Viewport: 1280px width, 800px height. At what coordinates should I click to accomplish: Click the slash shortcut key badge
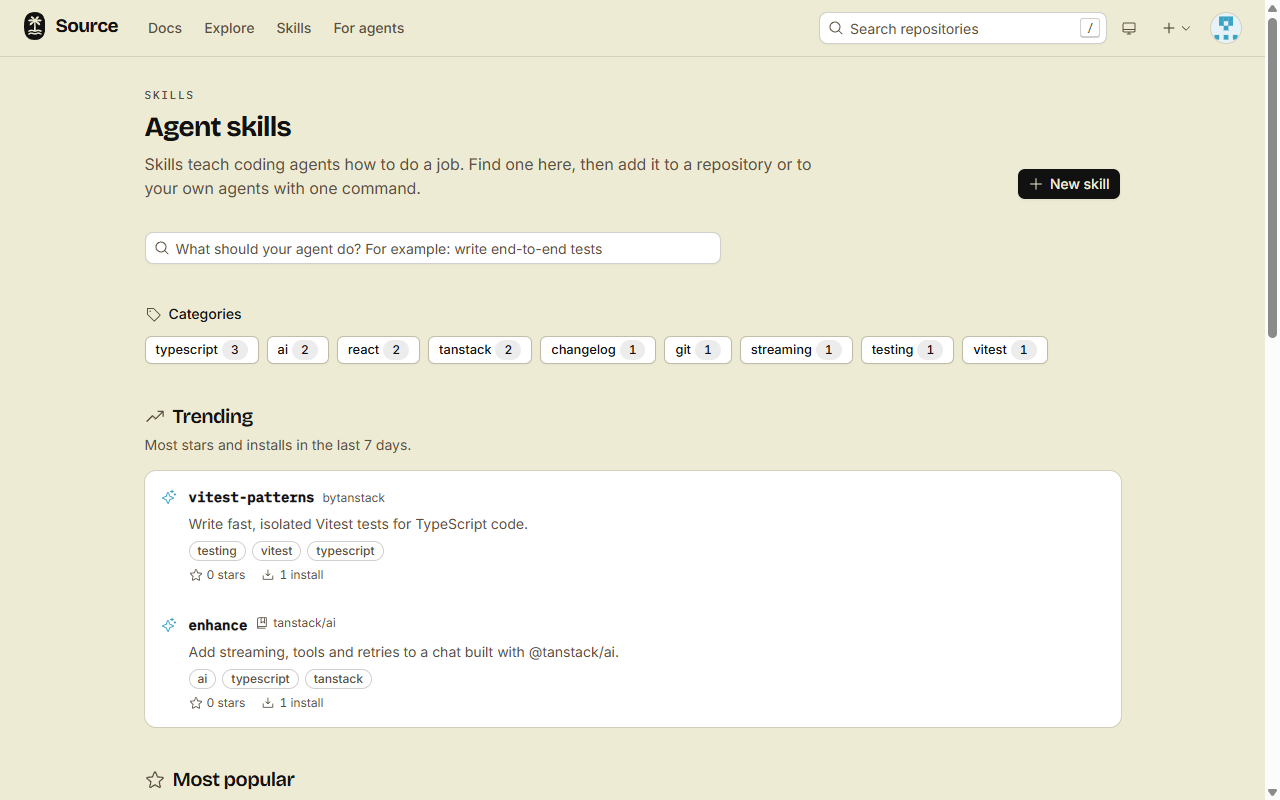pos(1090,28)
